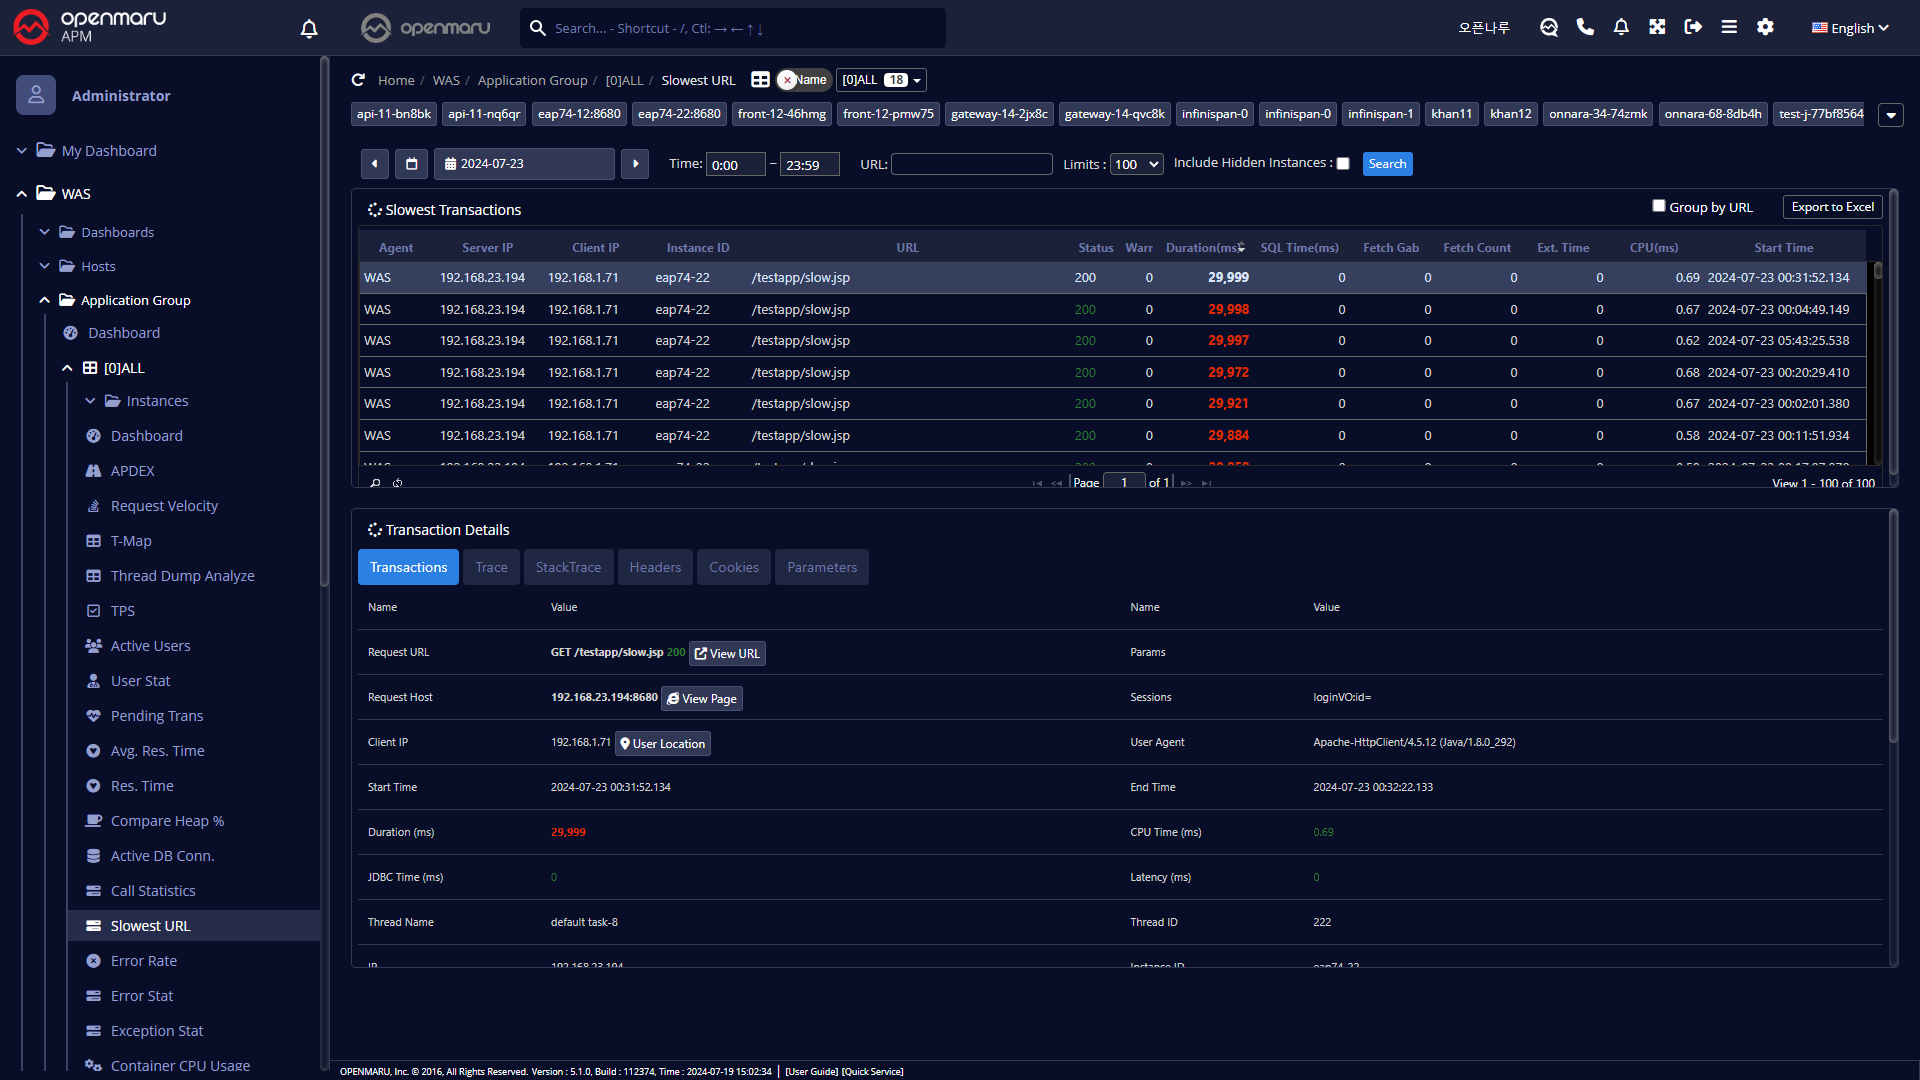Go to the previous date with the left arrow
This screenshot has height=1080, width=1920.
pyautogui.click(x=374, y=164)
